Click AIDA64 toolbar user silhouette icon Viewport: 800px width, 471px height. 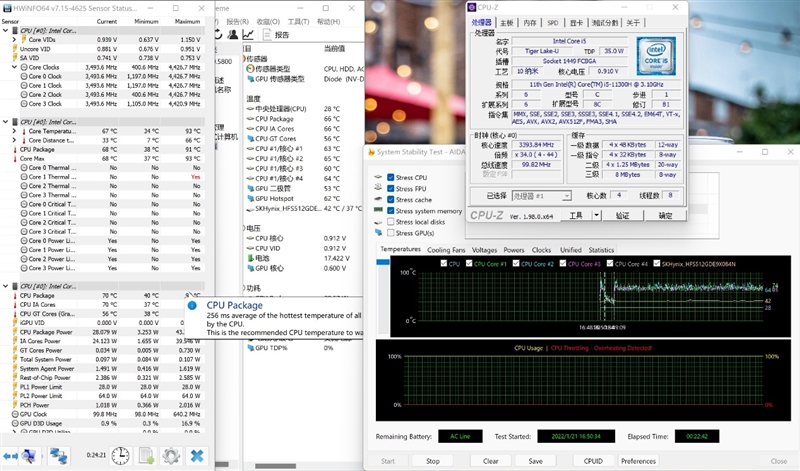coord(233,34)
